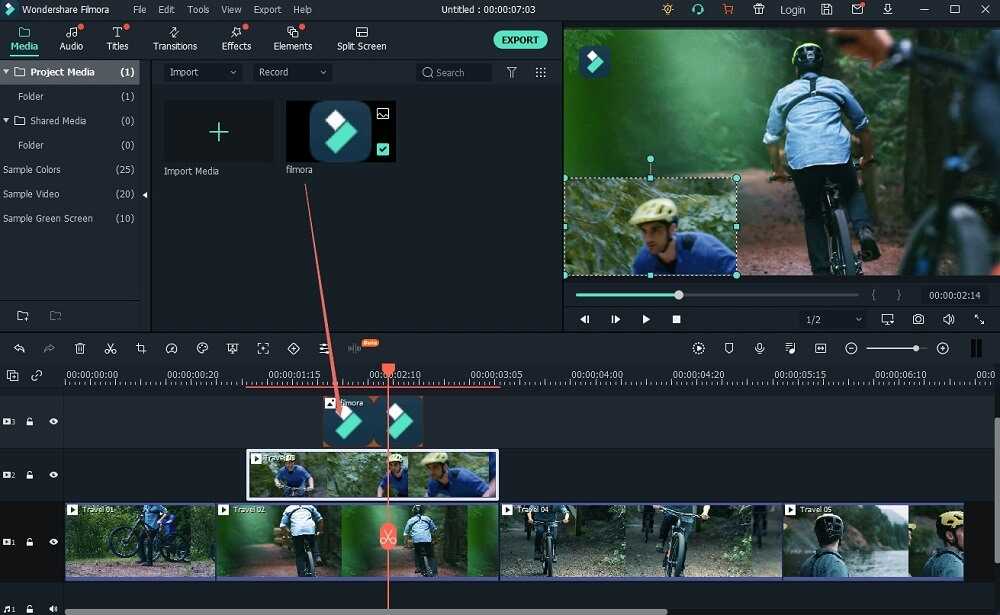Click the Crop tool icon
This screenshot has height=615, width=1000.
[141, 348]
